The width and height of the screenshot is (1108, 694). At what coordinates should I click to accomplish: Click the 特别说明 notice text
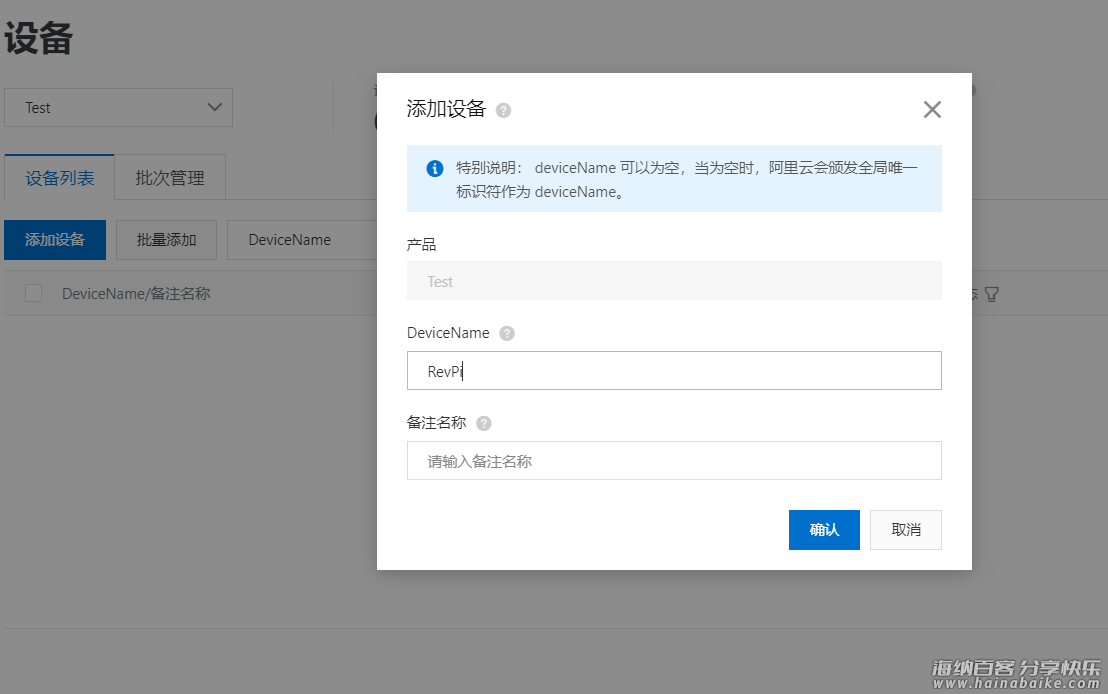click(x=686, y=180)
